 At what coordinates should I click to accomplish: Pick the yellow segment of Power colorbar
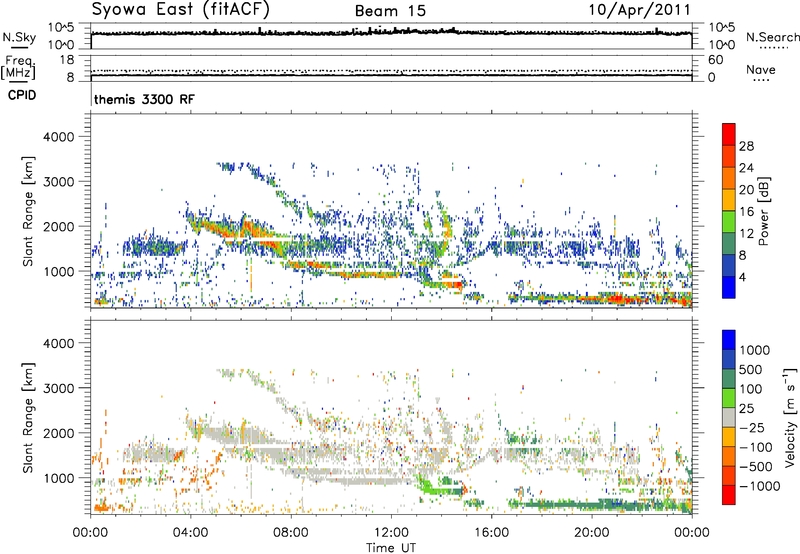[729, 200]
